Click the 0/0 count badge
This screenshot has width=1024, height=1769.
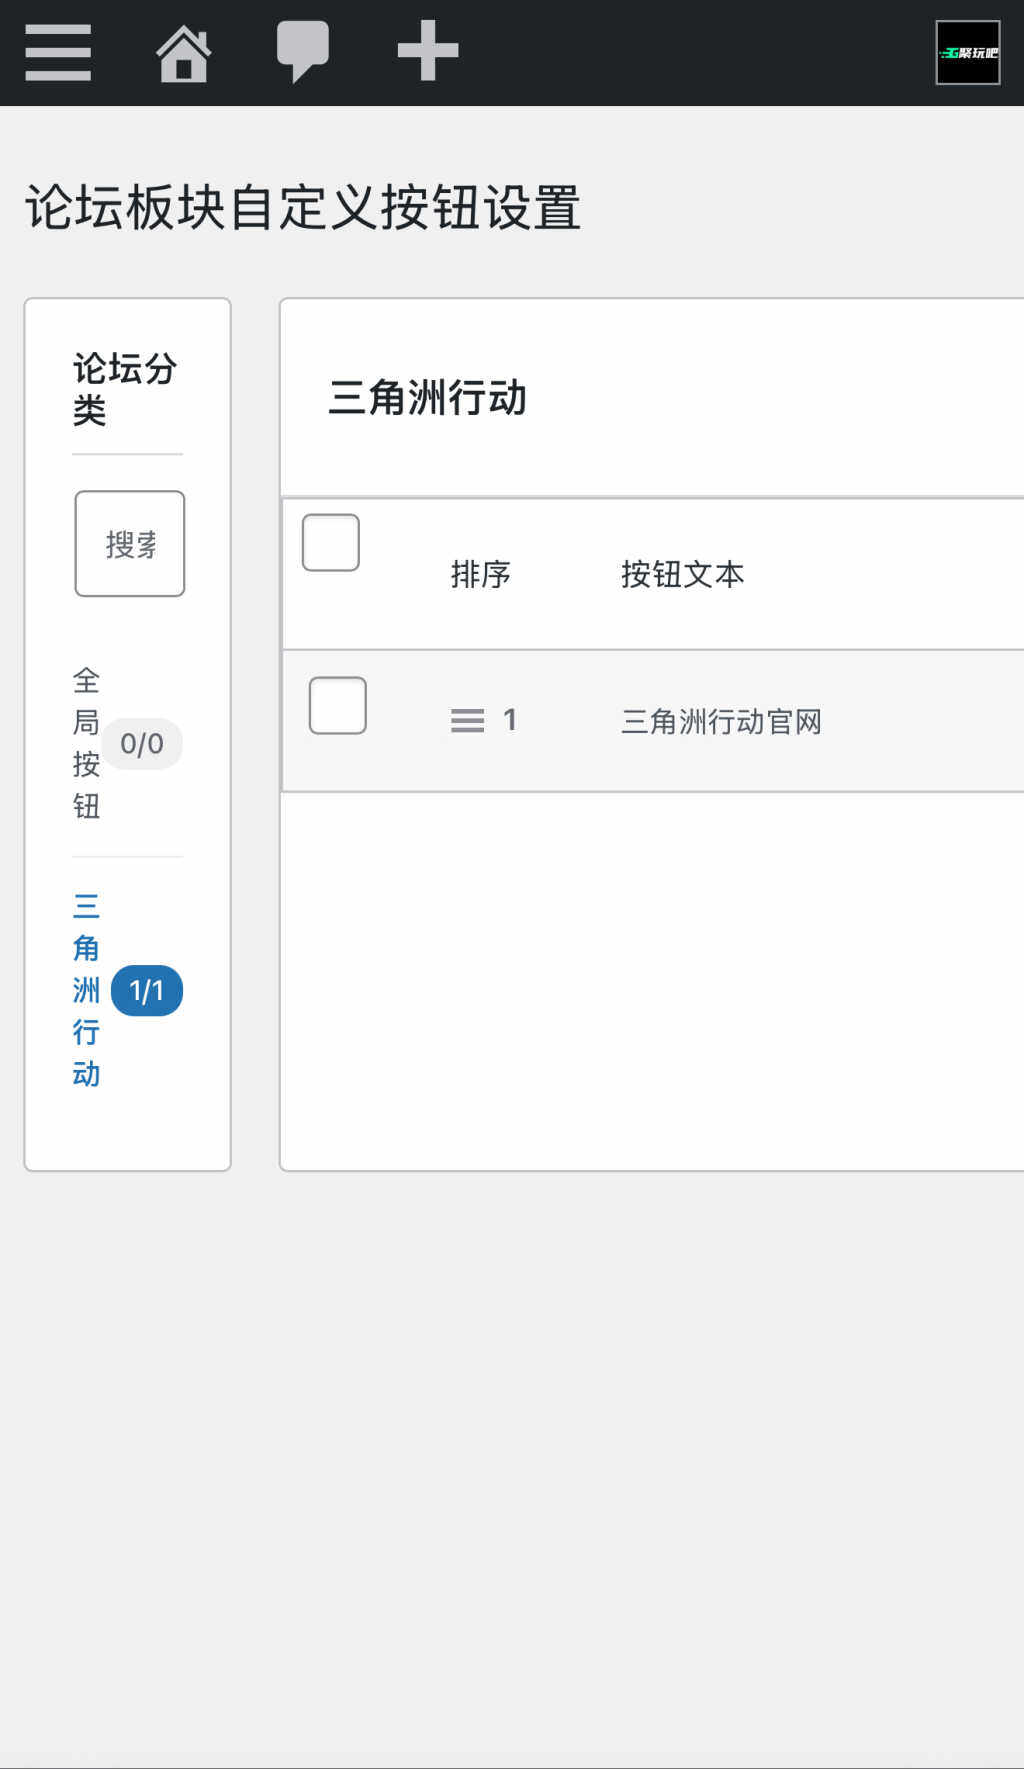(x=142, y=744)
